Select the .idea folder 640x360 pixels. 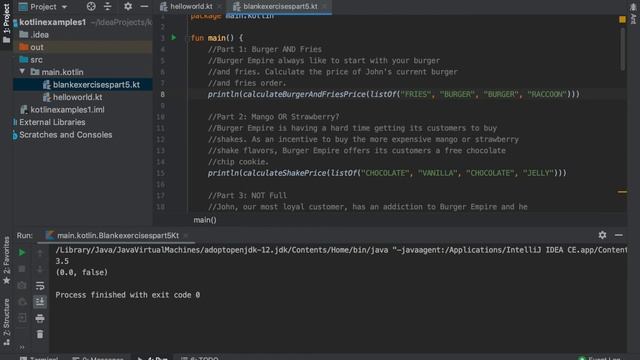pyautogui.click(x=40, y=35)
